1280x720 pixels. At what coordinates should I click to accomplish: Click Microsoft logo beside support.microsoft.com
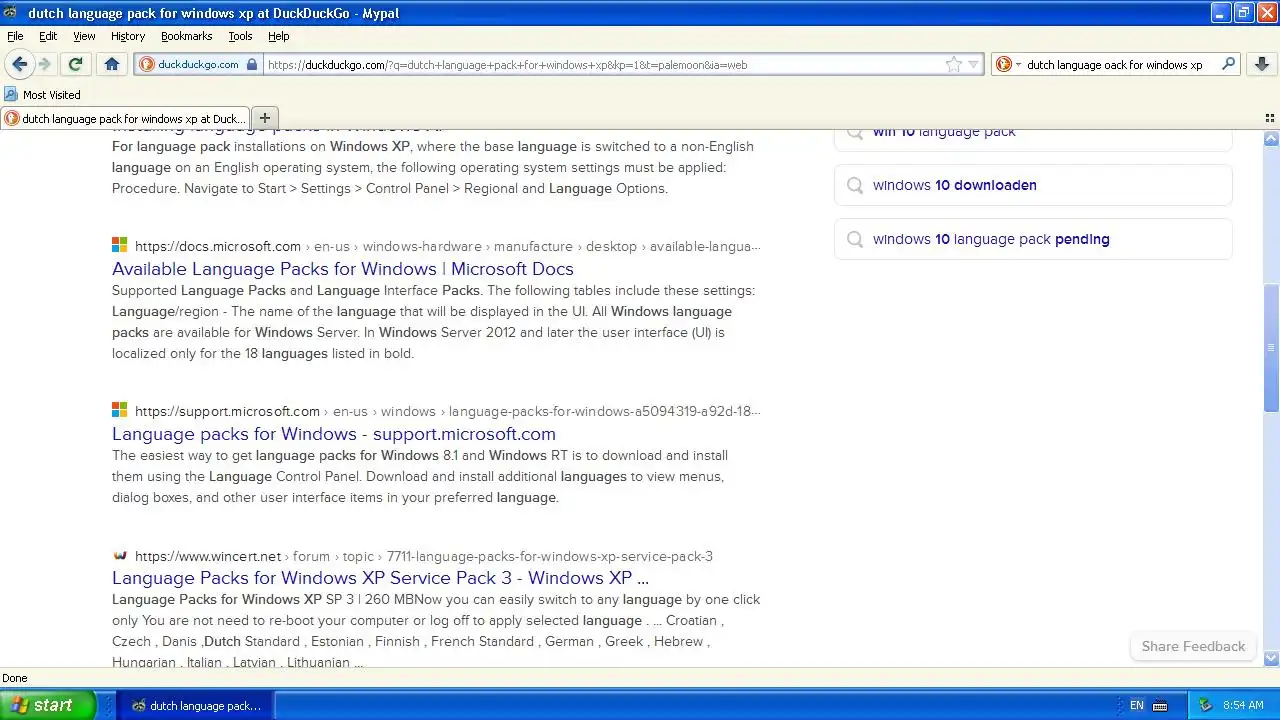pos(120,410)
